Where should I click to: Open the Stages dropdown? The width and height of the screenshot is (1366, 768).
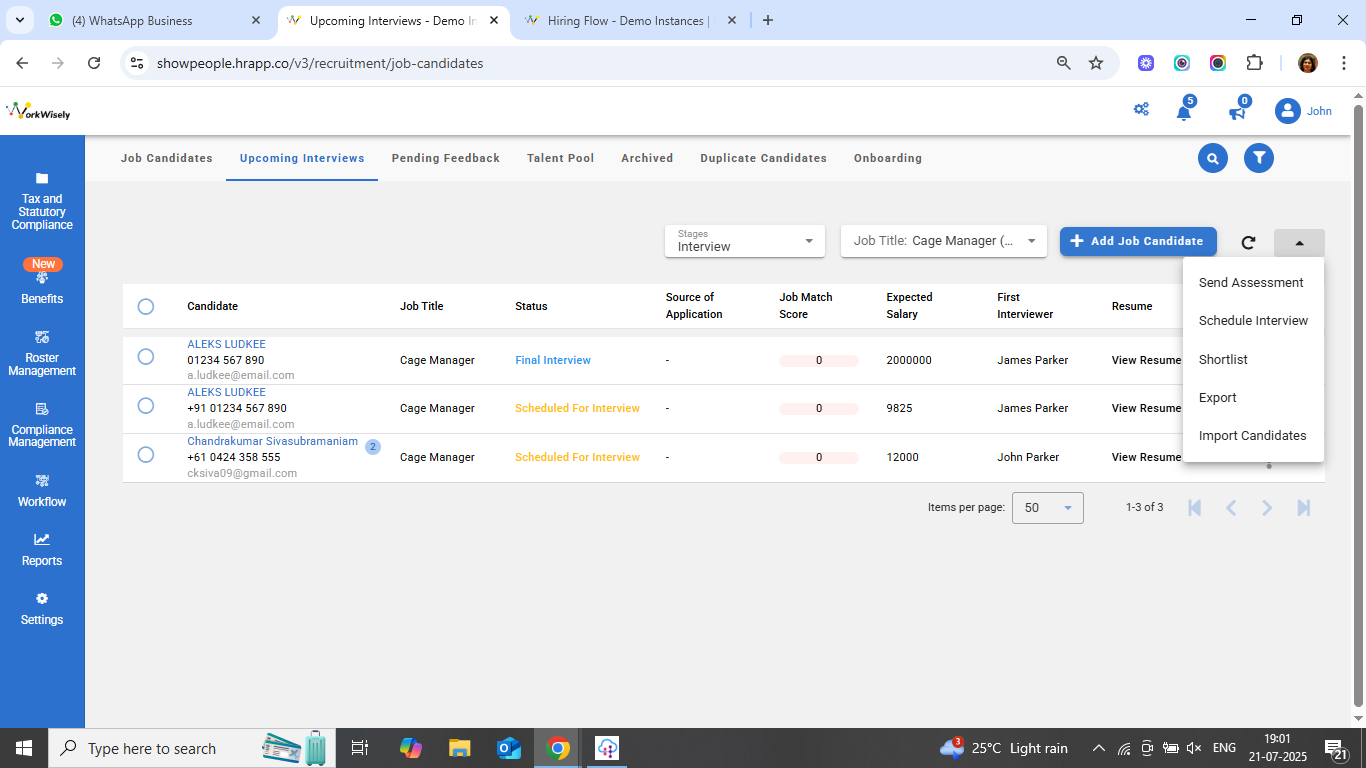click(x=744, y=241)
